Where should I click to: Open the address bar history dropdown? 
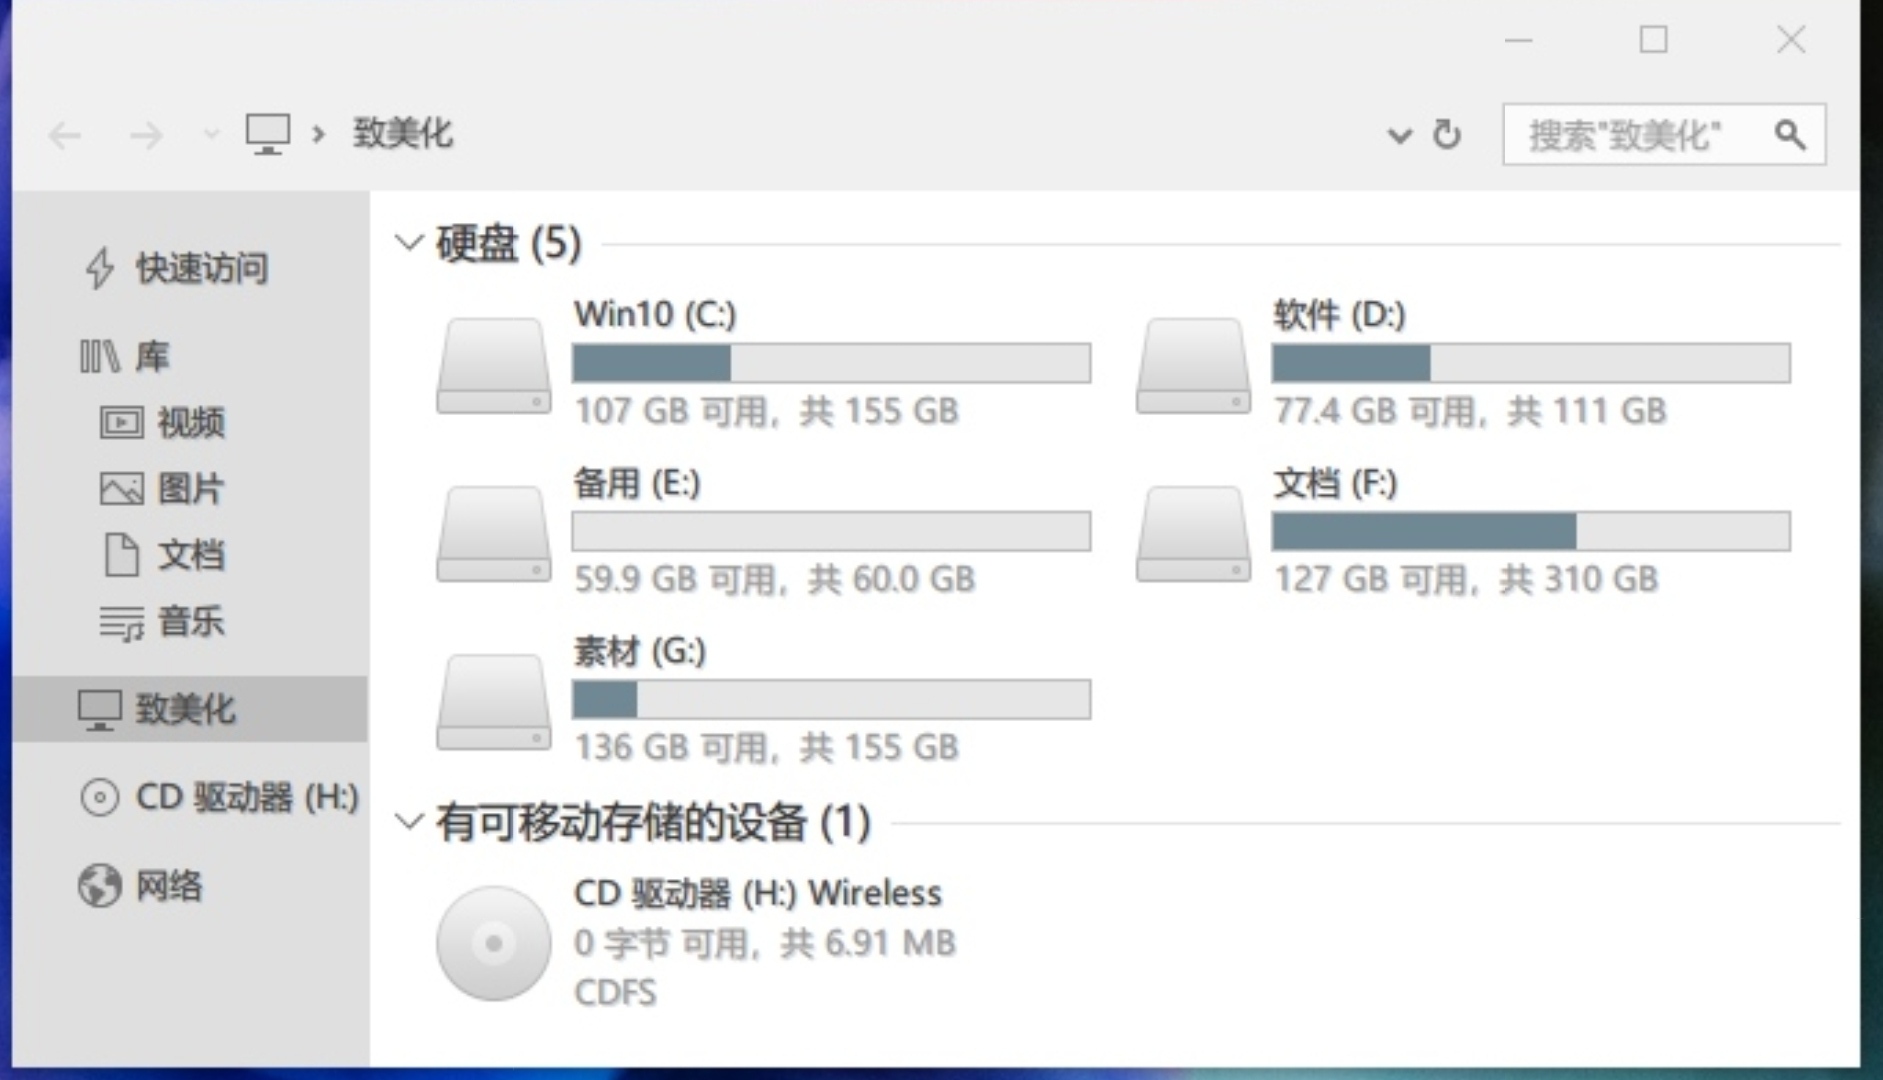pos(1399,135)
